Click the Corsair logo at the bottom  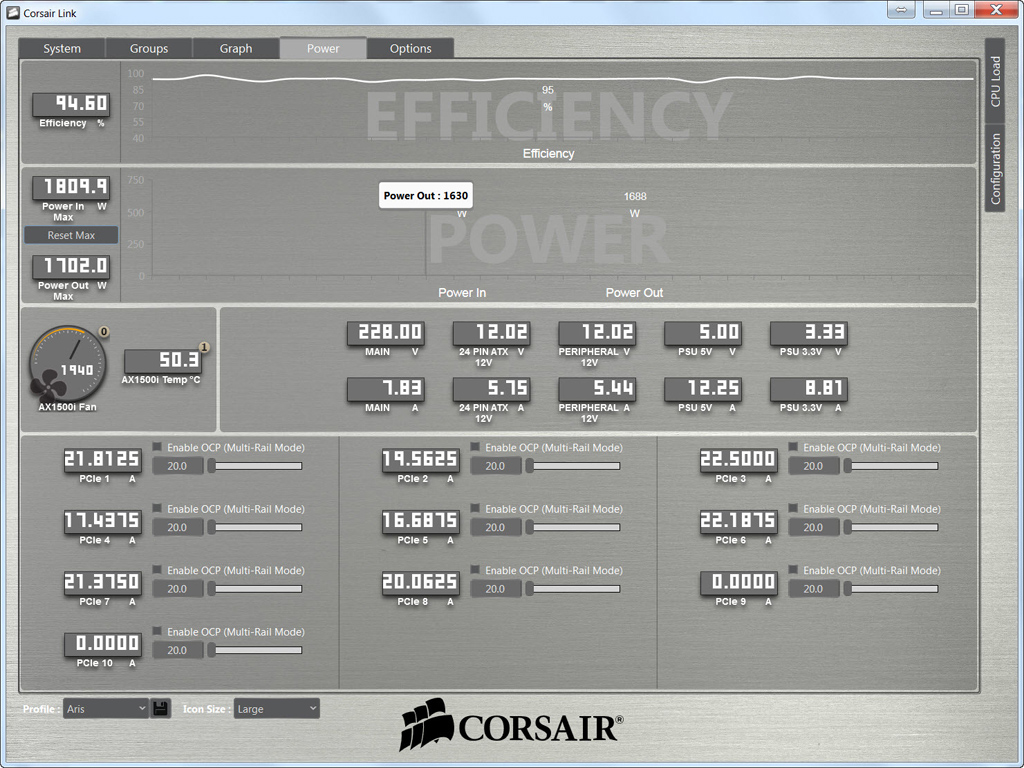[x=511, y=725]
